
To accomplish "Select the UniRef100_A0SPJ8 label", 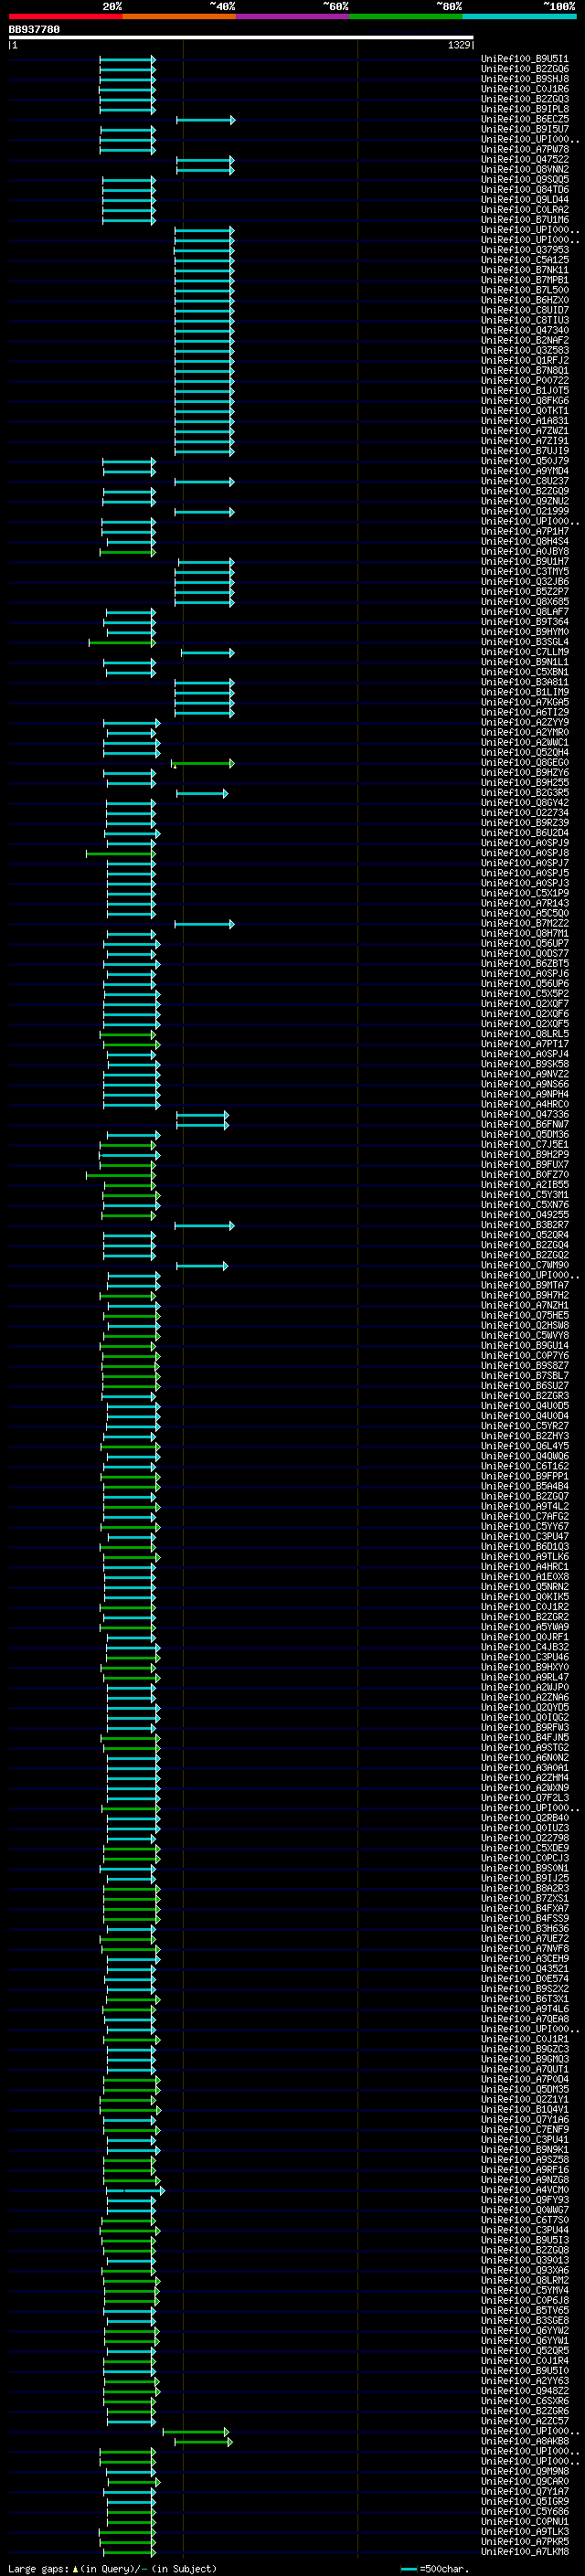I will tap(525, 854).
